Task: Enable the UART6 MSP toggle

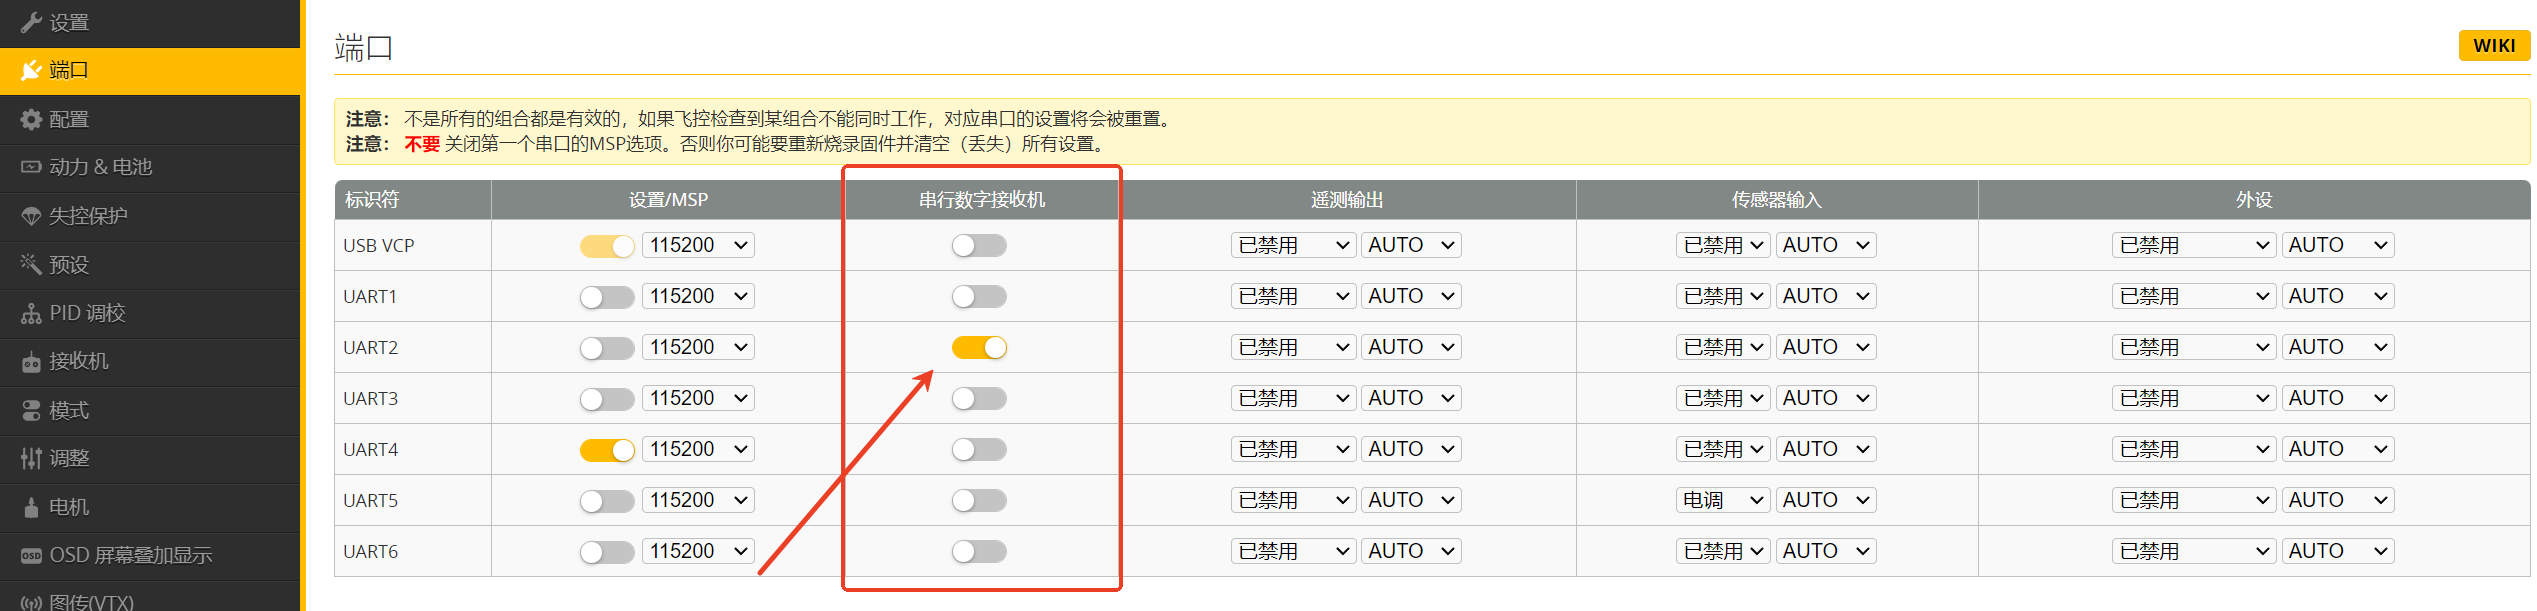Action: pos(607,552)
